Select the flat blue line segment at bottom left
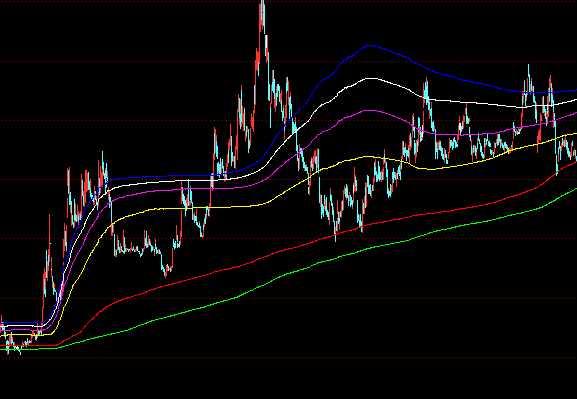Viewport: 577px width, 399px height. tap(22, 323)
